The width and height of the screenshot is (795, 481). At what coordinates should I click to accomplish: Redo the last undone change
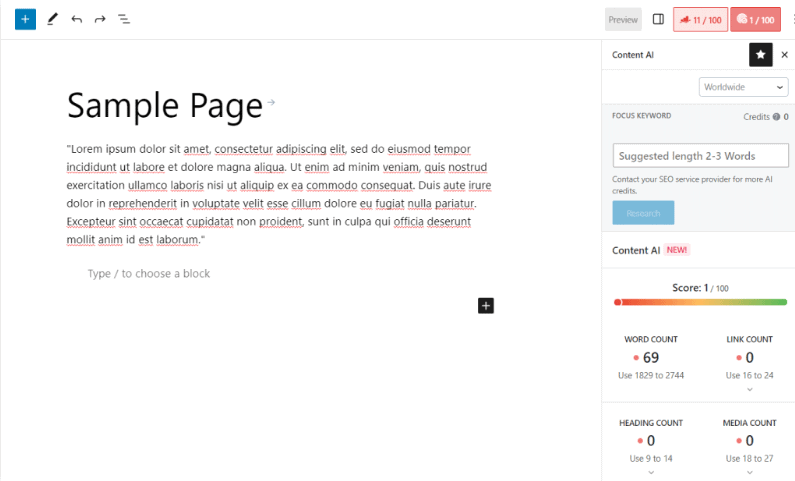click(100, 19)
